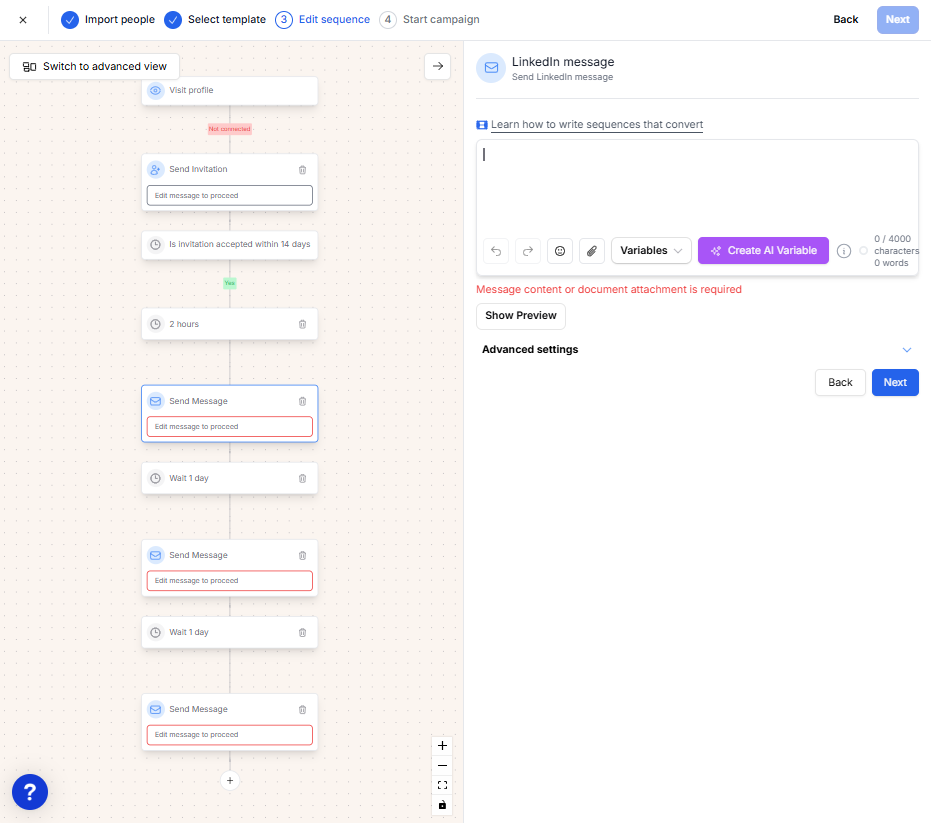Screen dimensions: 944x823
Task: Delete second Wait 1 day step
Action: coord(302,633)
